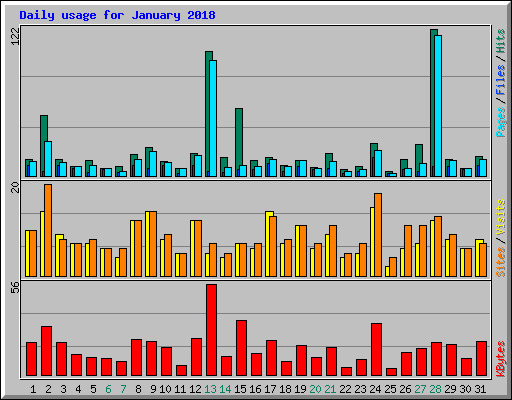Click day label '8' on the x-axis
The height and width of the screenshot is (400, 512).
coord(138,389)
